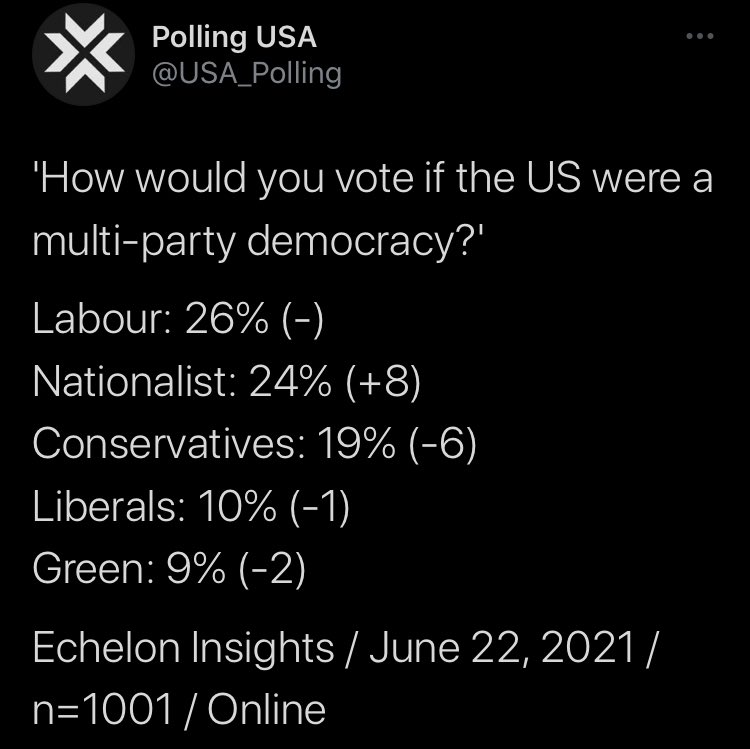The width and height of the screenshot is (750, 749).
Task: Click the 'How would you vote' question line
Action: (373, 178)
